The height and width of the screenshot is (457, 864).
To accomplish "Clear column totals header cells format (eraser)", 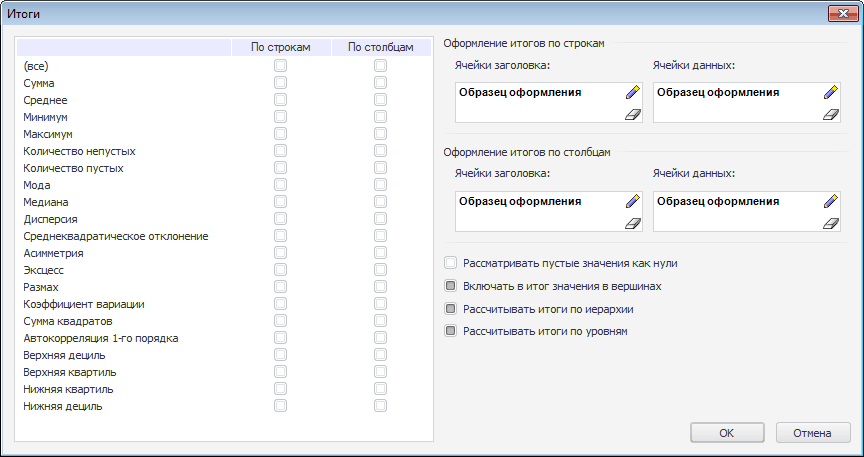I will coord(632,224).
